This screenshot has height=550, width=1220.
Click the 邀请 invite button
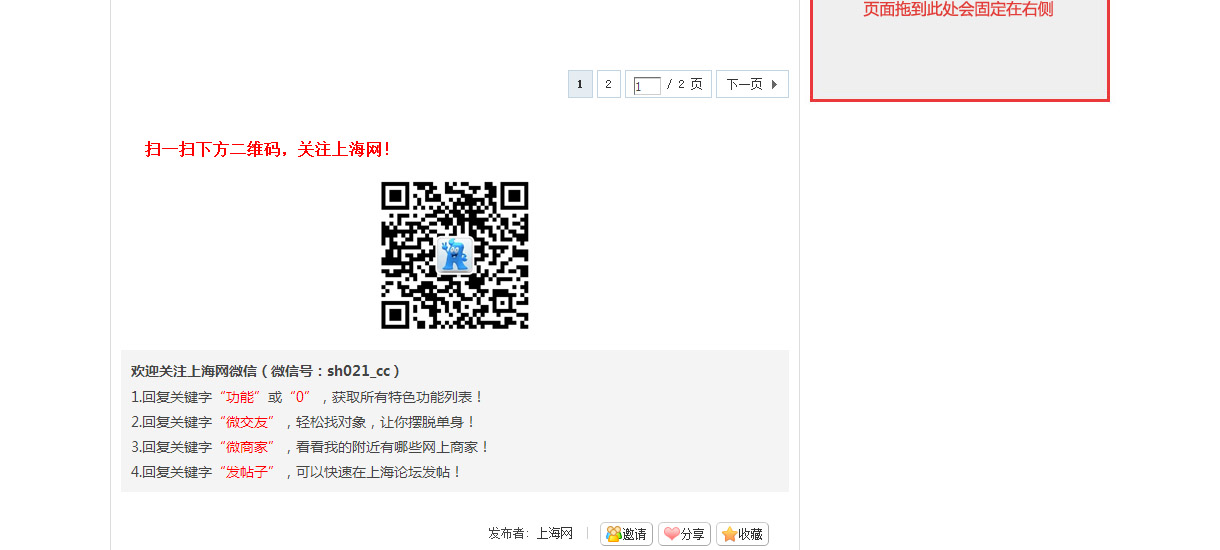[x=626, y=534]
